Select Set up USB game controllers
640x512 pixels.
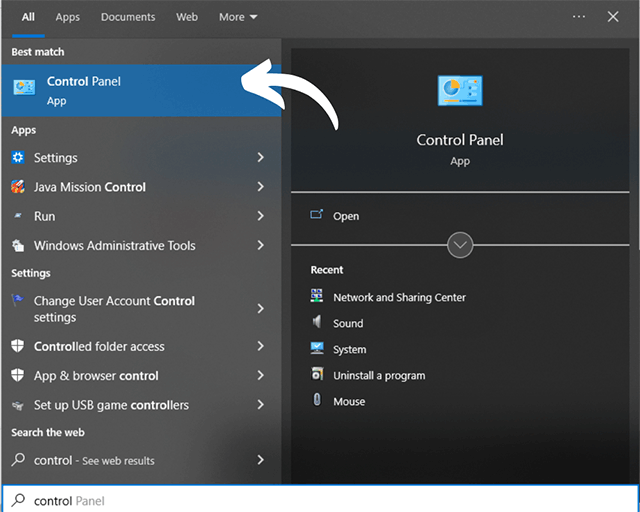click(141, 405)
